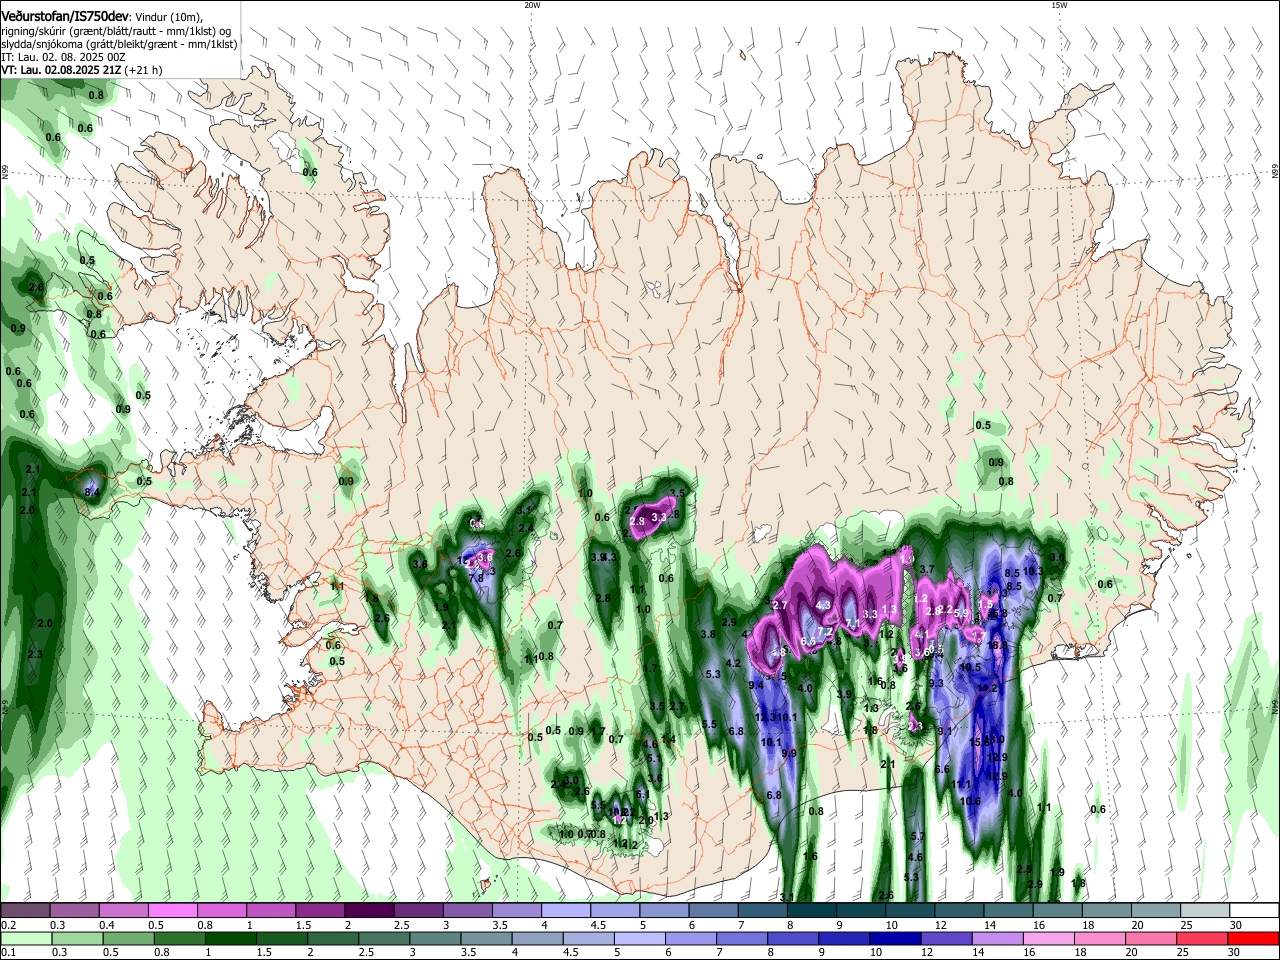The image size is (1280, 960).
Task: Select lower legend green swatch labeled 0.5
Action: coord(128,938)
